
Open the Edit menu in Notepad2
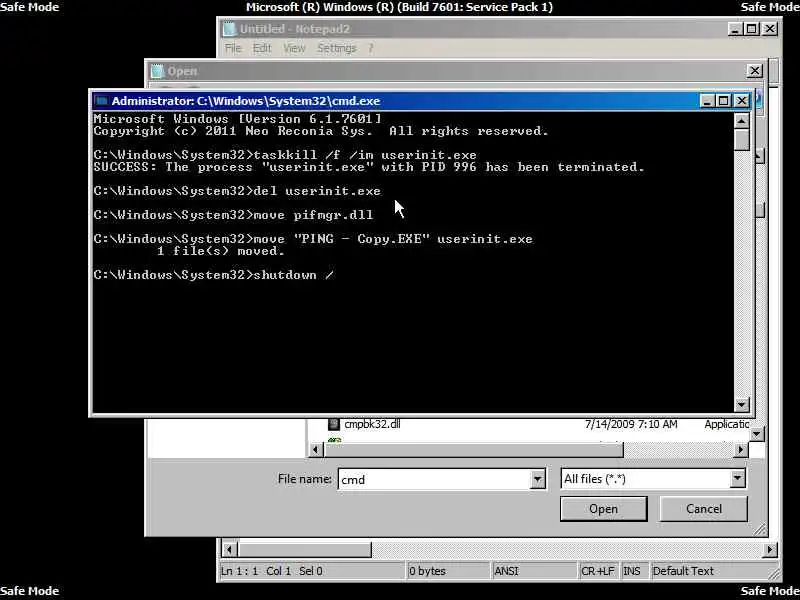(x=262, y=48)
